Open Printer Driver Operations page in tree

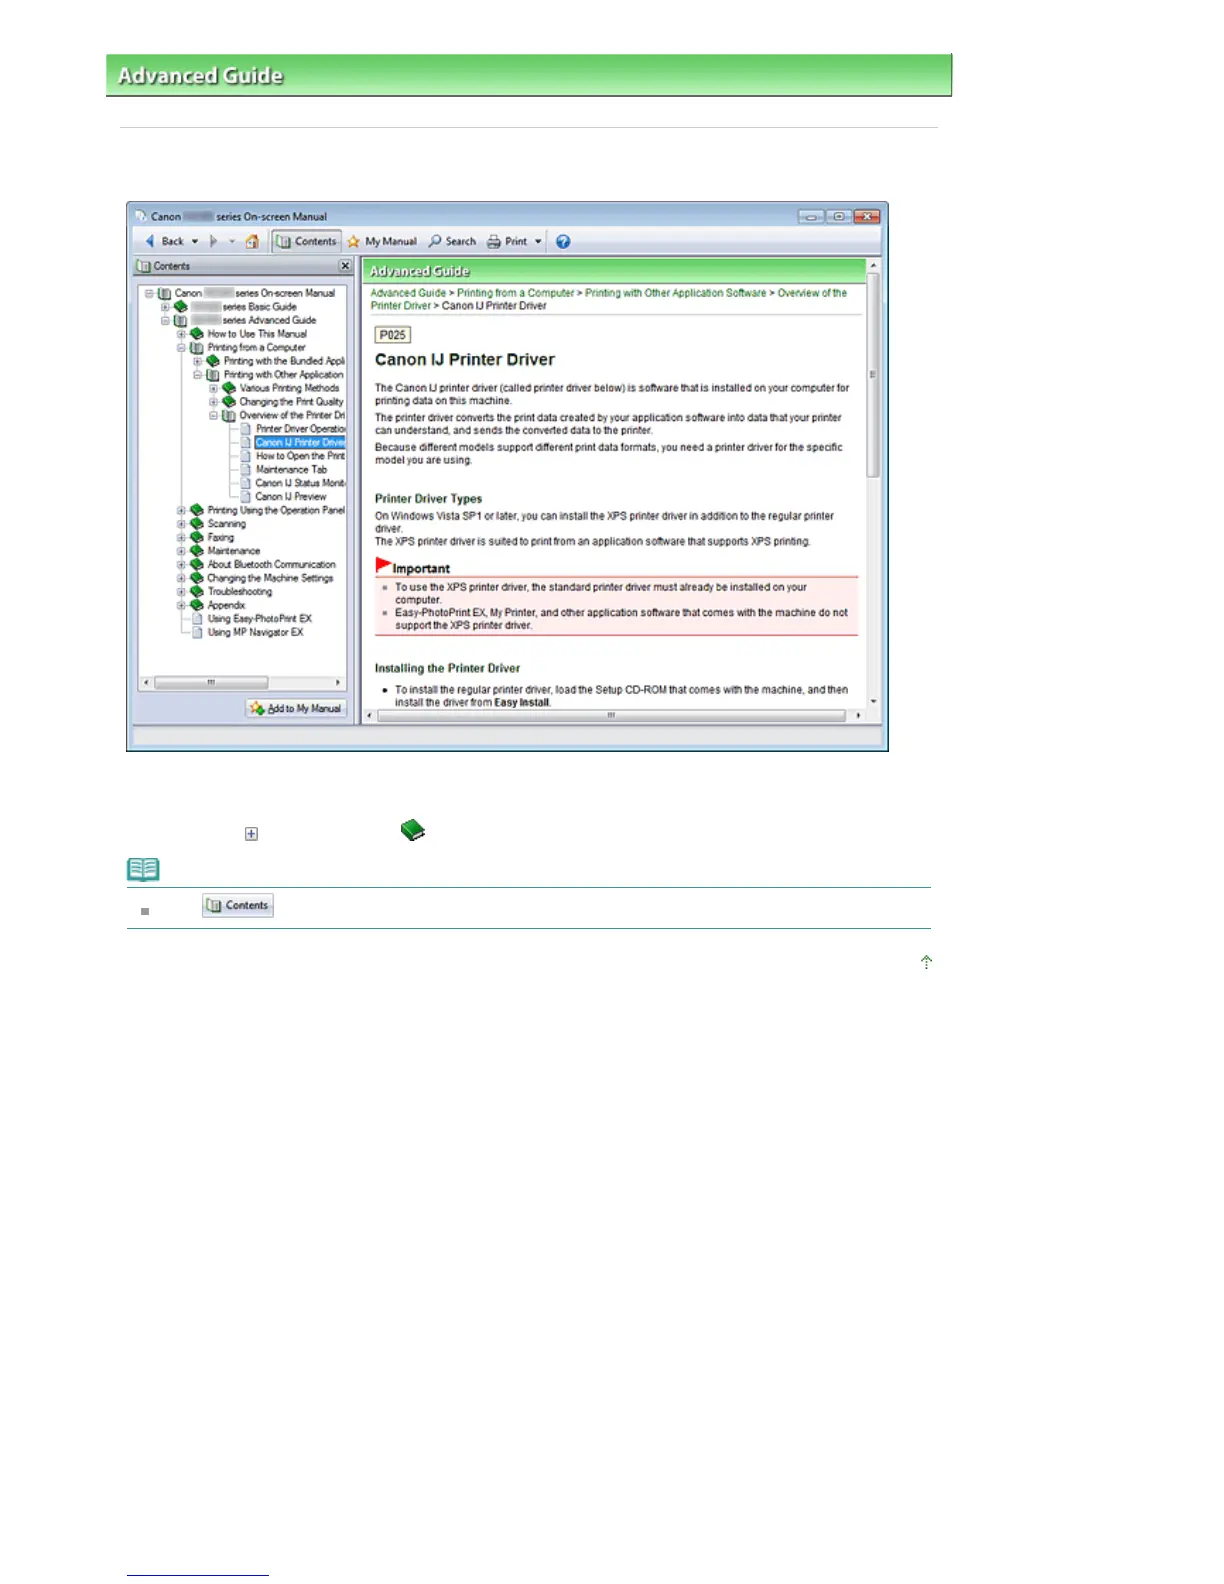300,429
